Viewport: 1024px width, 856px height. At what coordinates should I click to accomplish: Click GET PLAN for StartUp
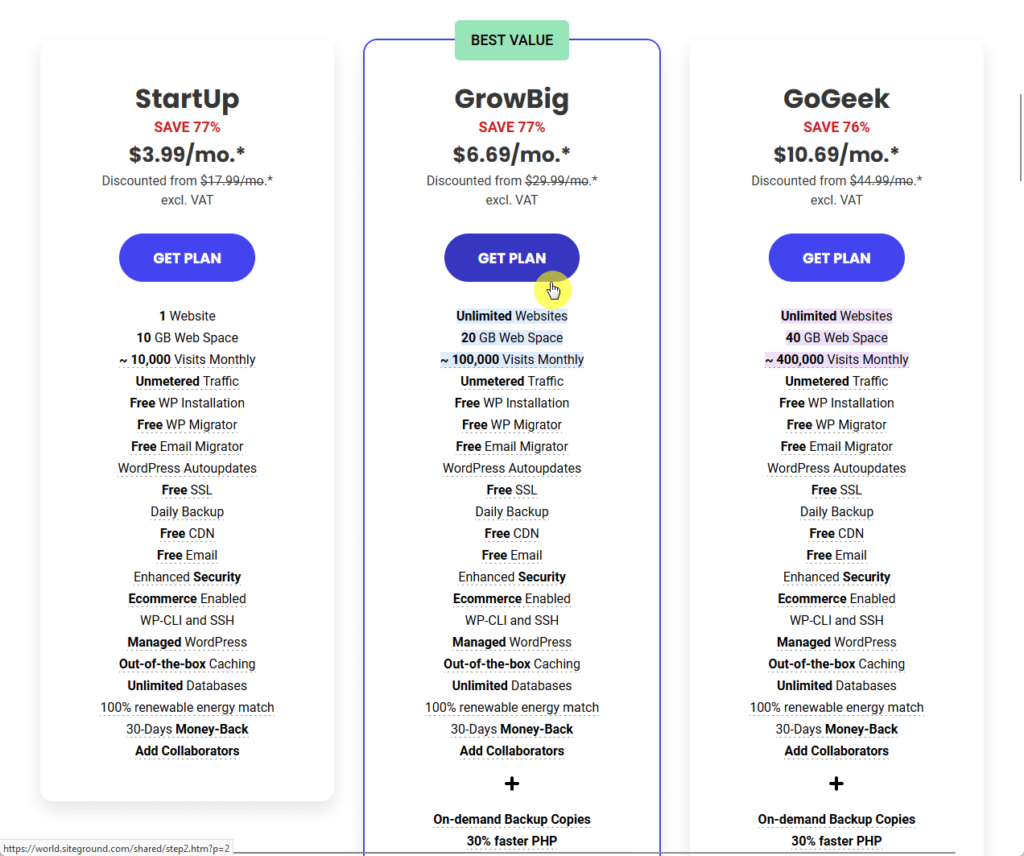coord(187,258)
